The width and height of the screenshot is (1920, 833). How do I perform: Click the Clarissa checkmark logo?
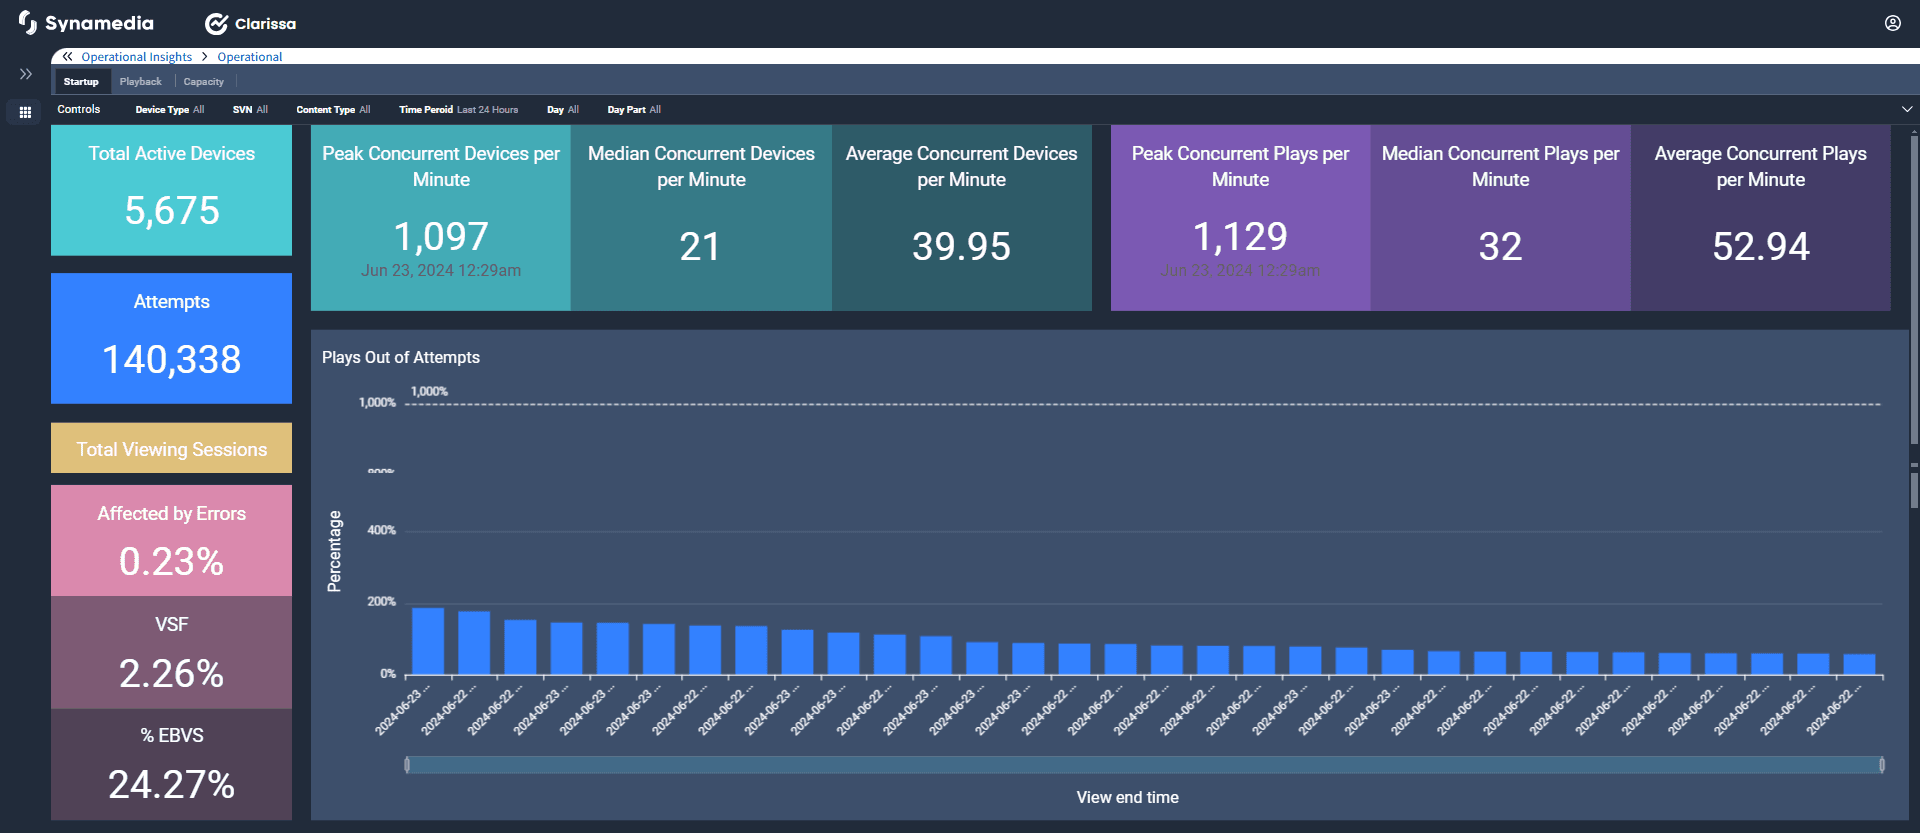coord(216,24)
